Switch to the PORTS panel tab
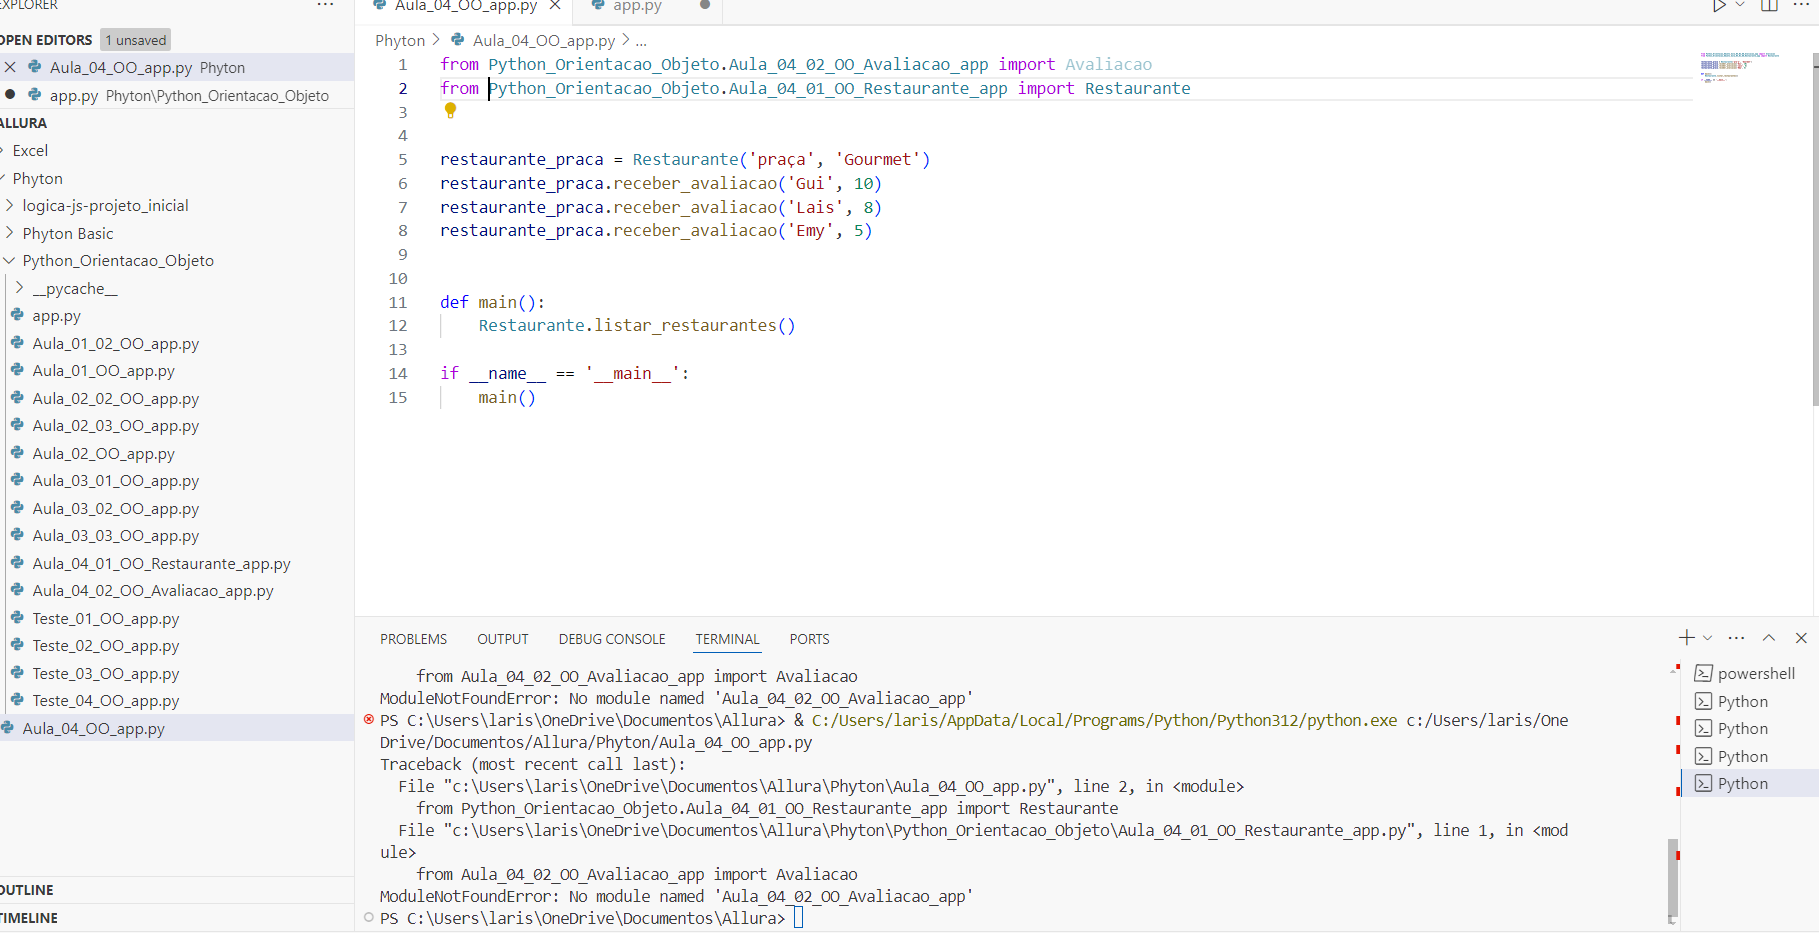Screen dimensions: 1819x933 (x=809, y=639)
